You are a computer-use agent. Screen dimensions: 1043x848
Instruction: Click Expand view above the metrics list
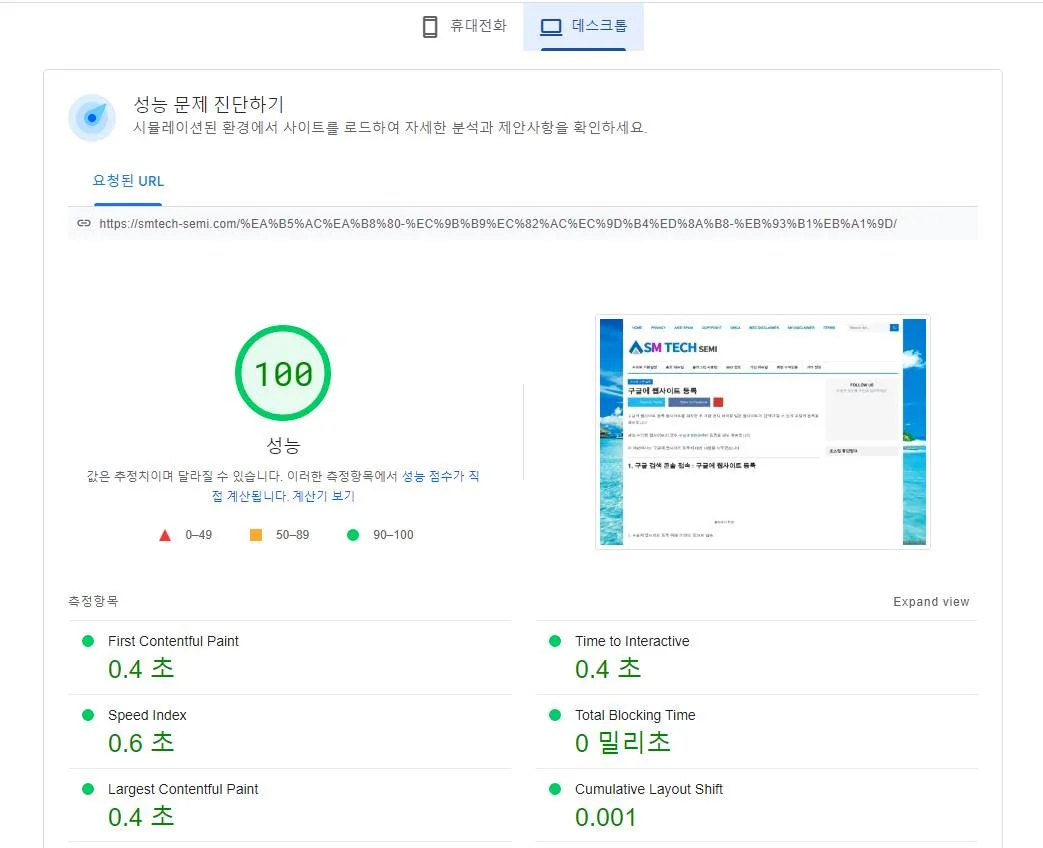(931, 601)
